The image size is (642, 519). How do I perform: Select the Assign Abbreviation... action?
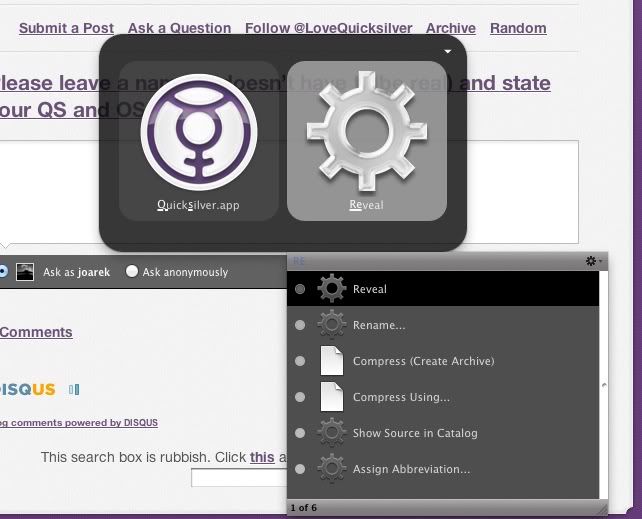(x=443, y=469)
